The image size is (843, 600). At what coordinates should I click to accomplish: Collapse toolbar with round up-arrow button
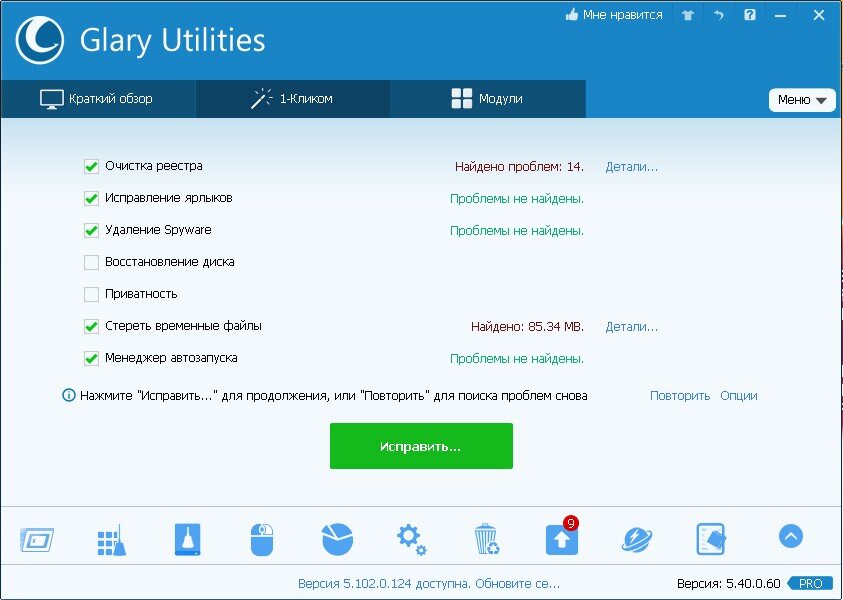791,536
